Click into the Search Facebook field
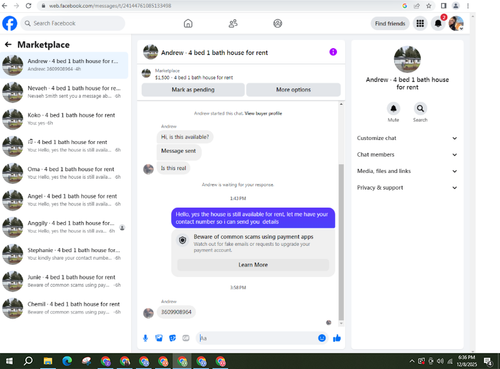This screenshot has width=500, height=369. (73, 23)
